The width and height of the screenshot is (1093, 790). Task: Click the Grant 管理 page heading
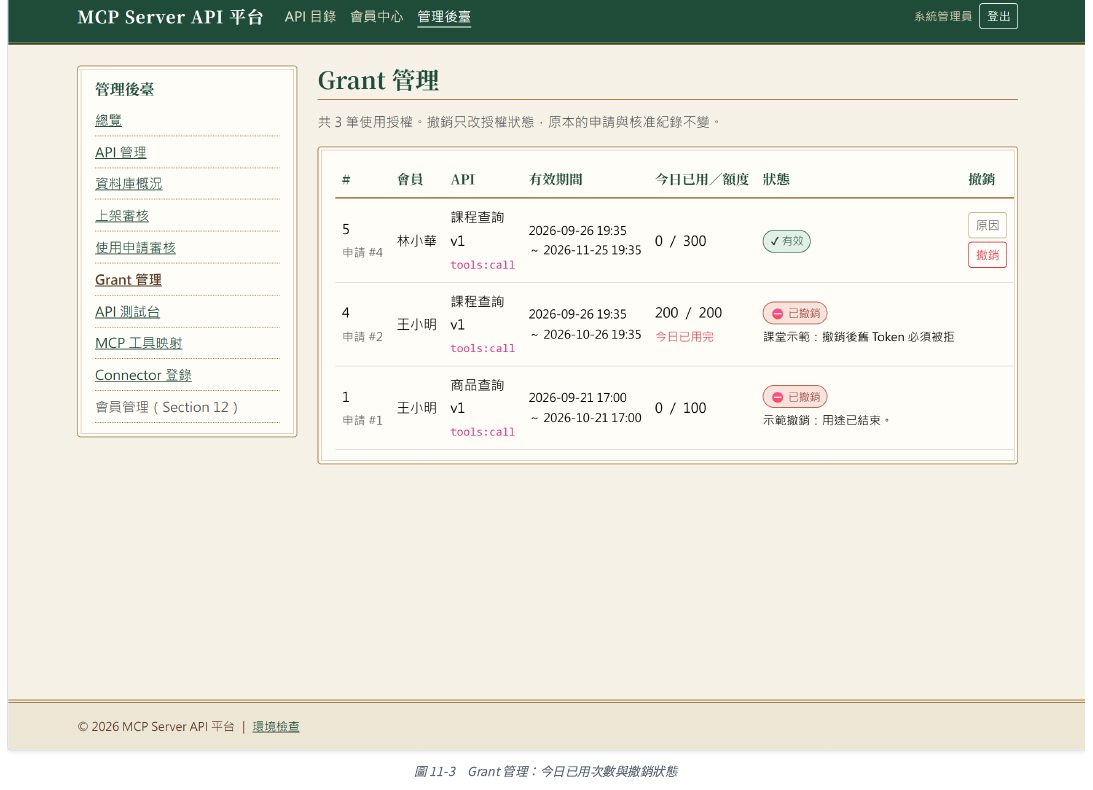[x=379, y=80]
